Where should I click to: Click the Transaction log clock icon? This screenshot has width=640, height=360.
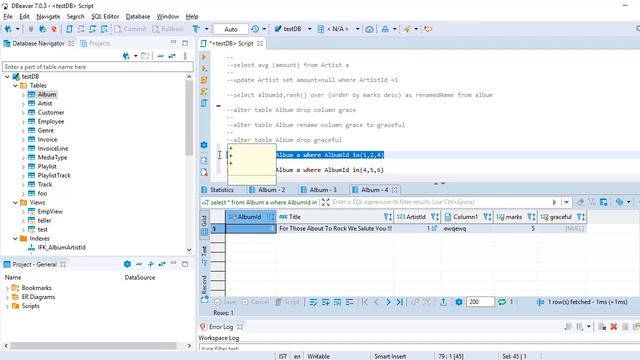[255, 29]
